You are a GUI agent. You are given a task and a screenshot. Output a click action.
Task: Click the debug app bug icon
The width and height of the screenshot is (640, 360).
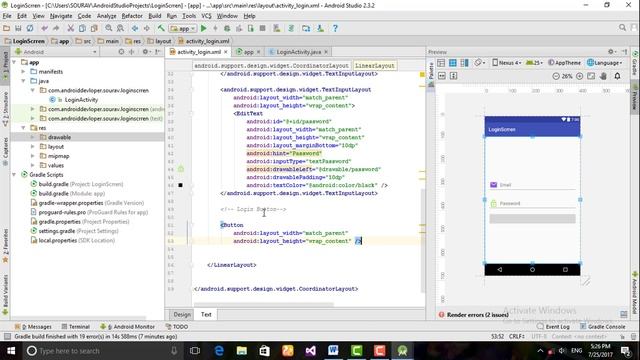227,28
